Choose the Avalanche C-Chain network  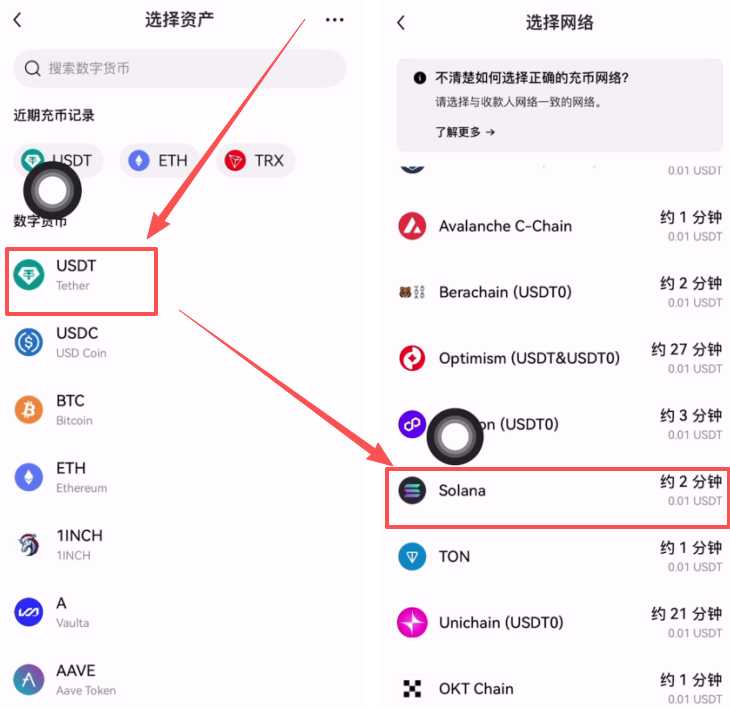pyautogui.click(x=560, y=226)
